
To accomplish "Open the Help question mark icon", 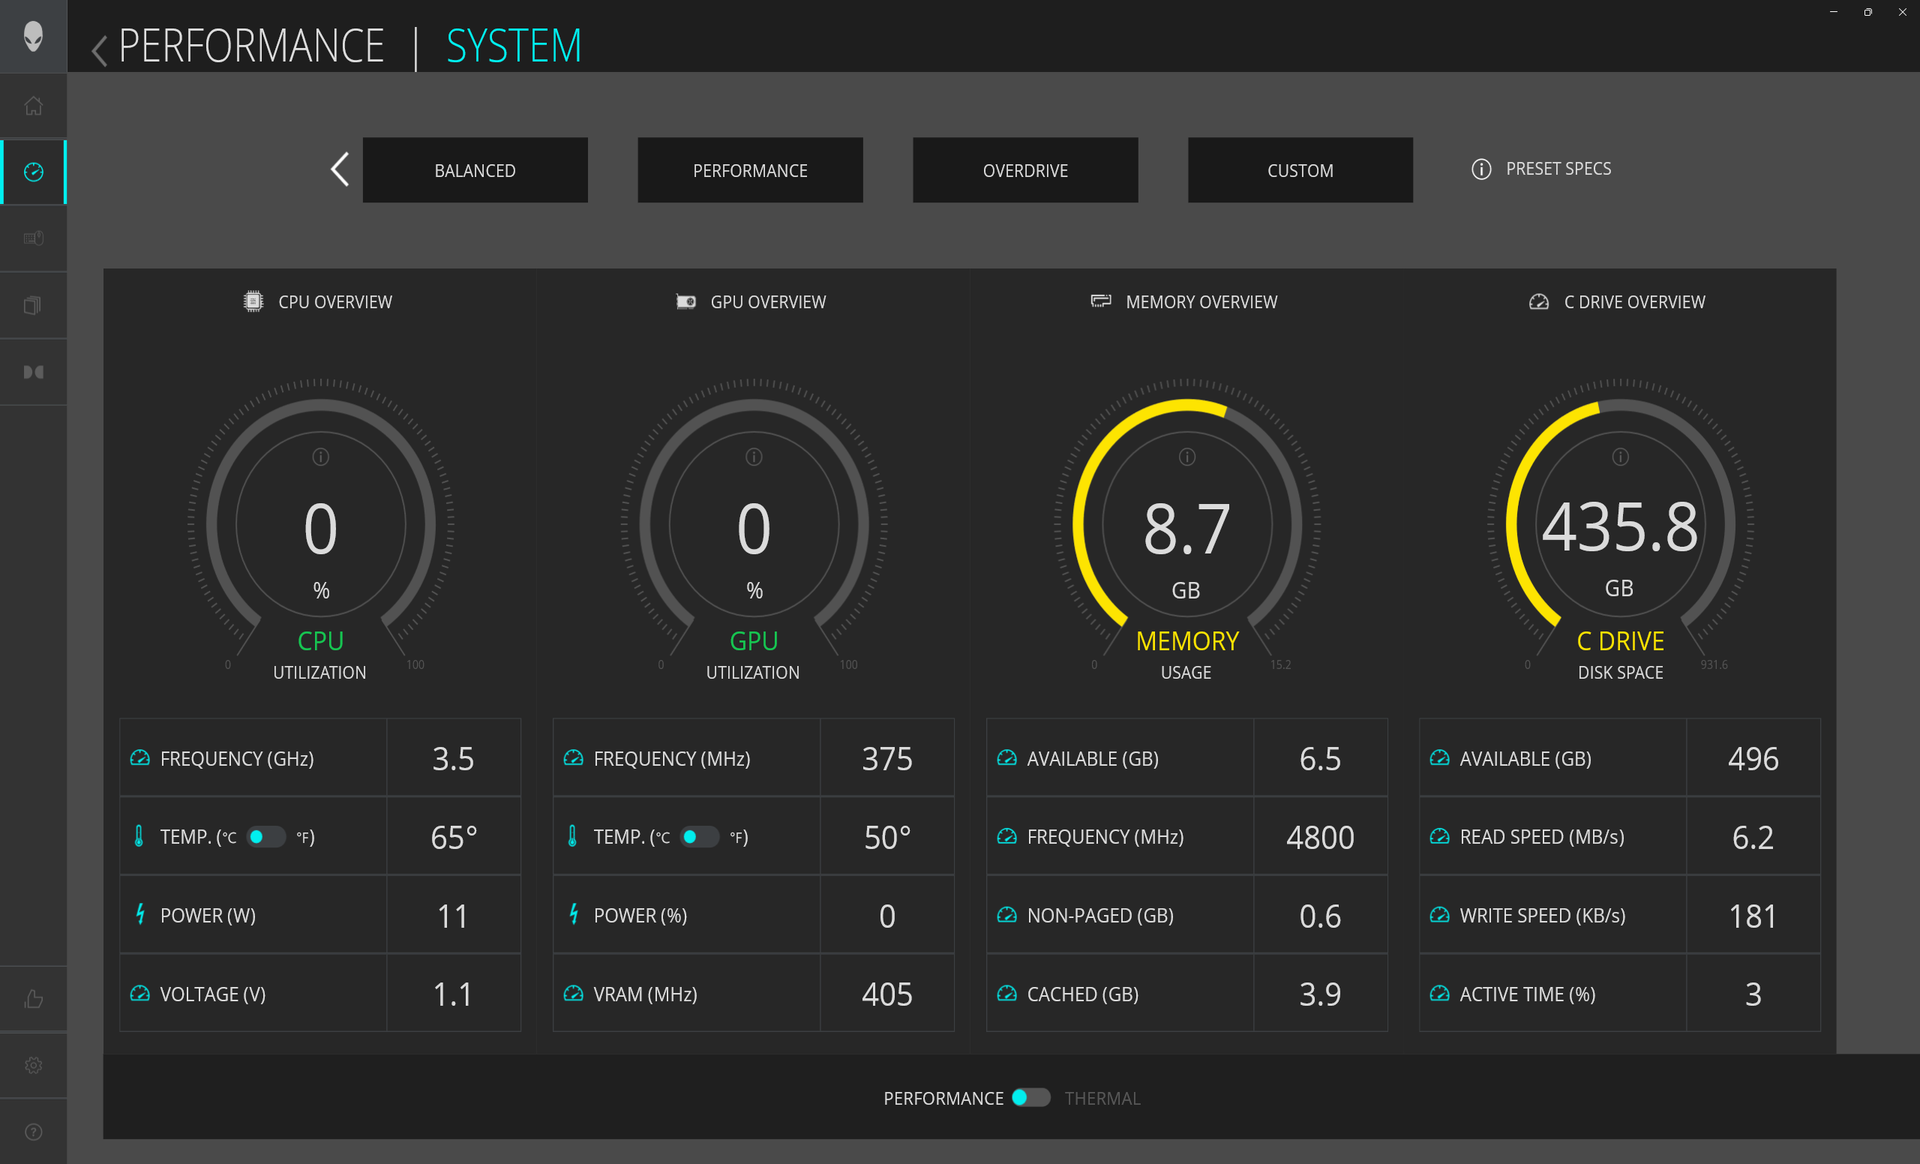I will click(33, 1132).
